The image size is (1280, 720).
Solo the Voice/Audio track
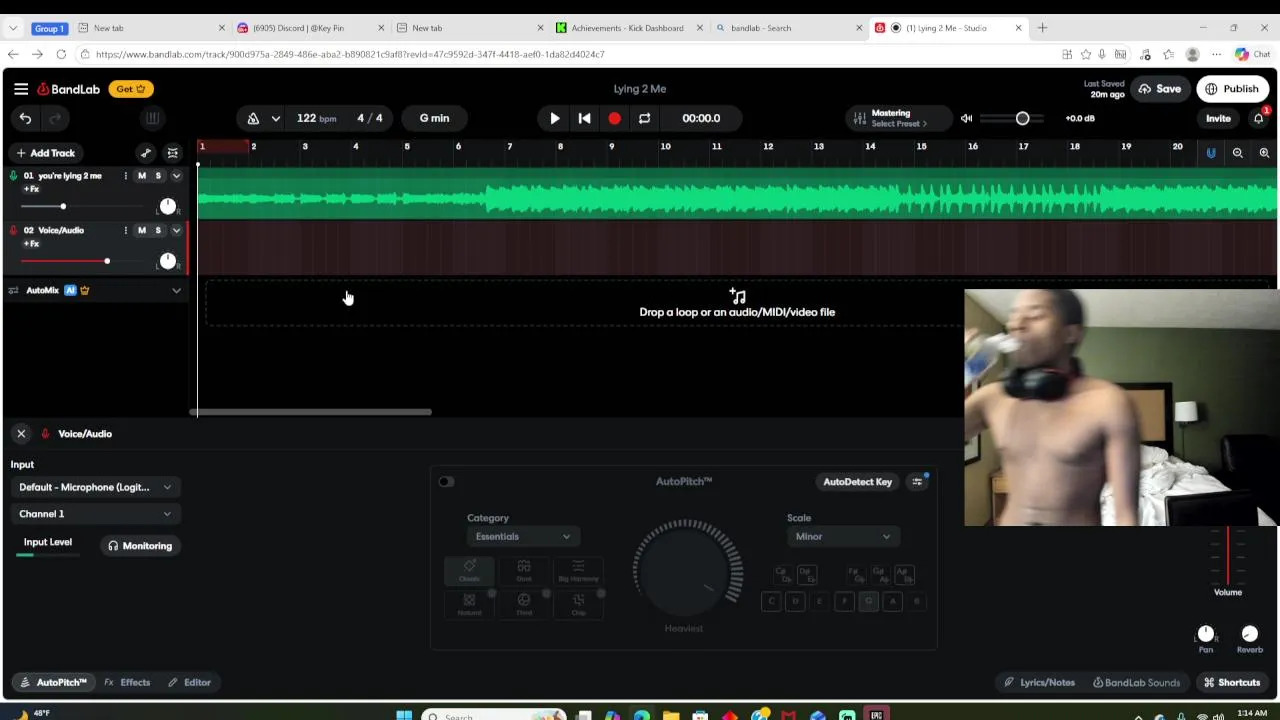coord(158,230)
